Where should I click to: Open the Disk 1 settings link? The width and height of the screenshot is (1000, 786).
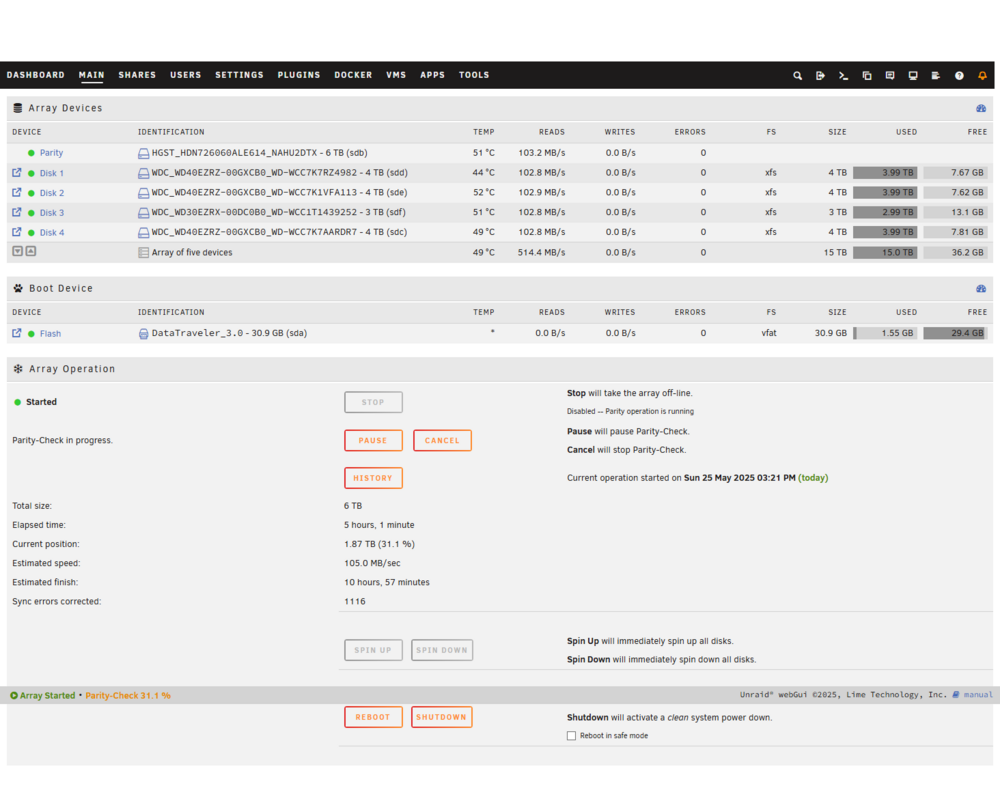(52, 174)
